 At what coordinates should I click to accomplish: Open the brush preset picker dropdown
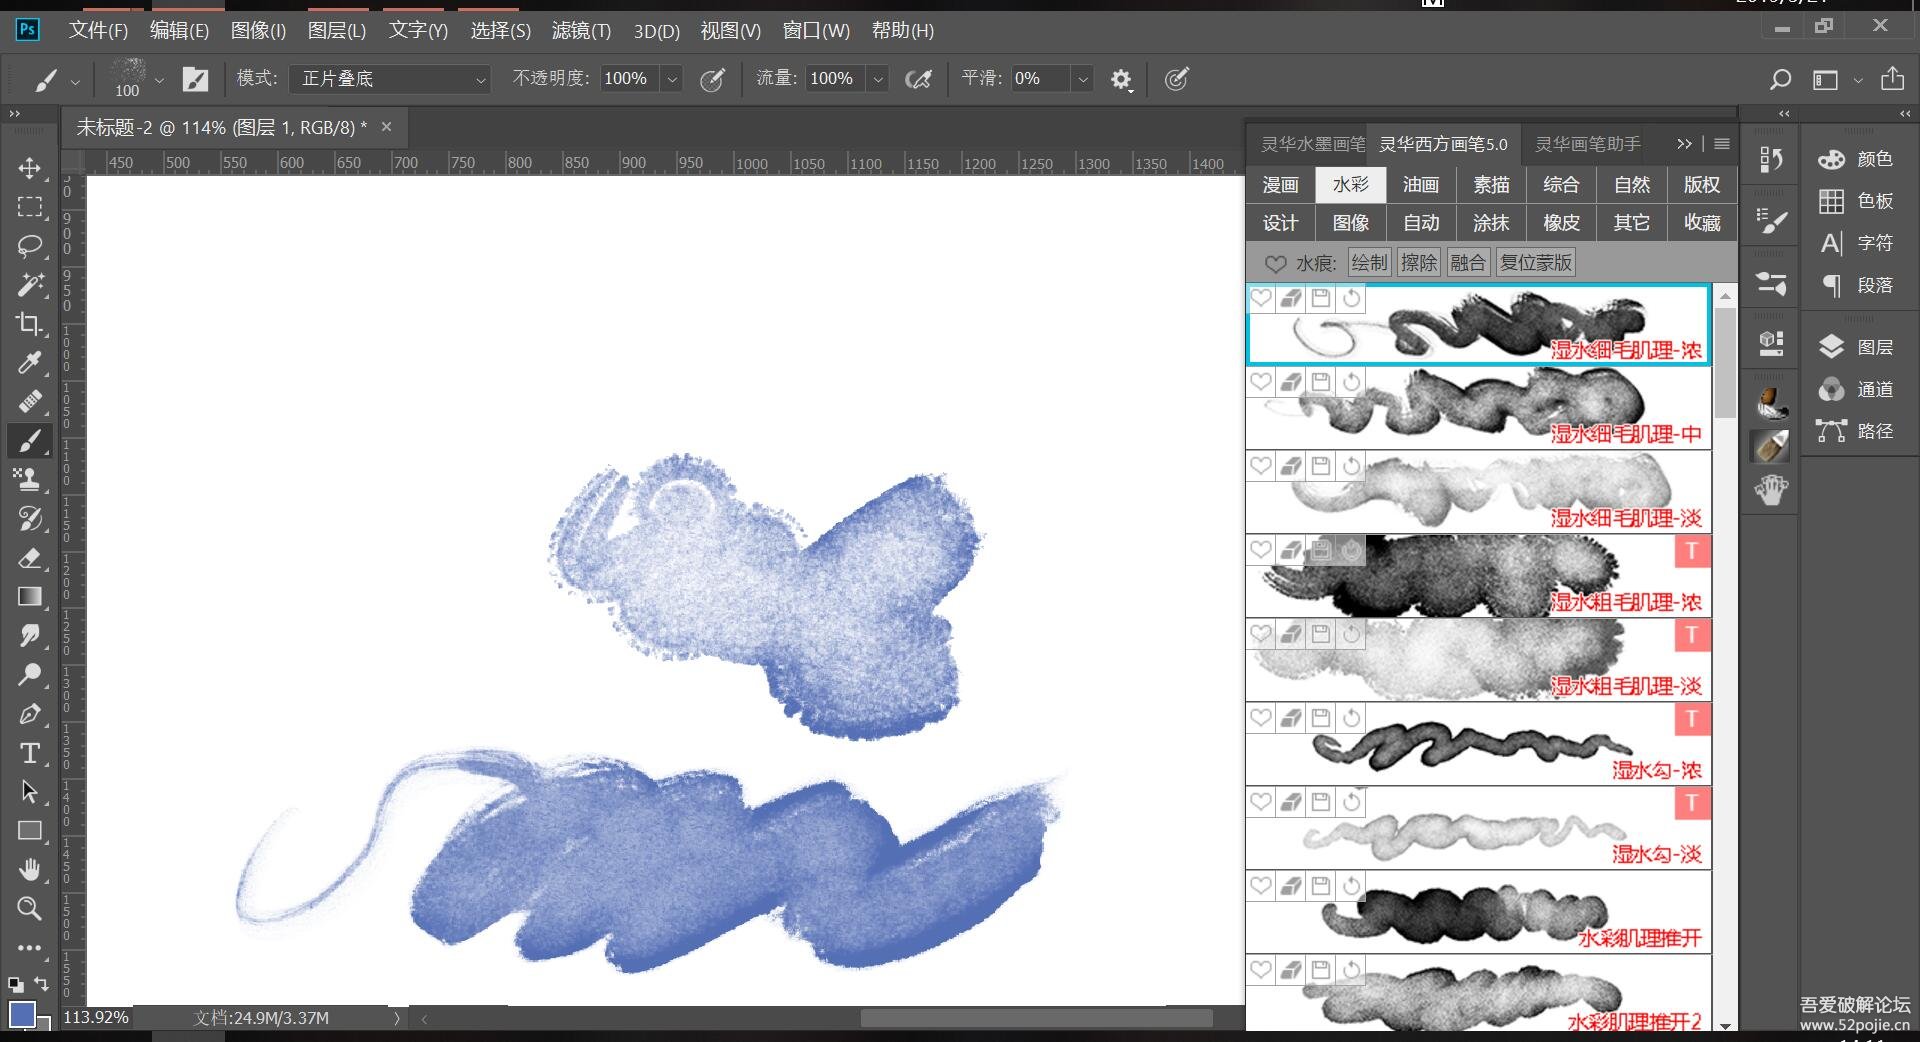(159, 79)
